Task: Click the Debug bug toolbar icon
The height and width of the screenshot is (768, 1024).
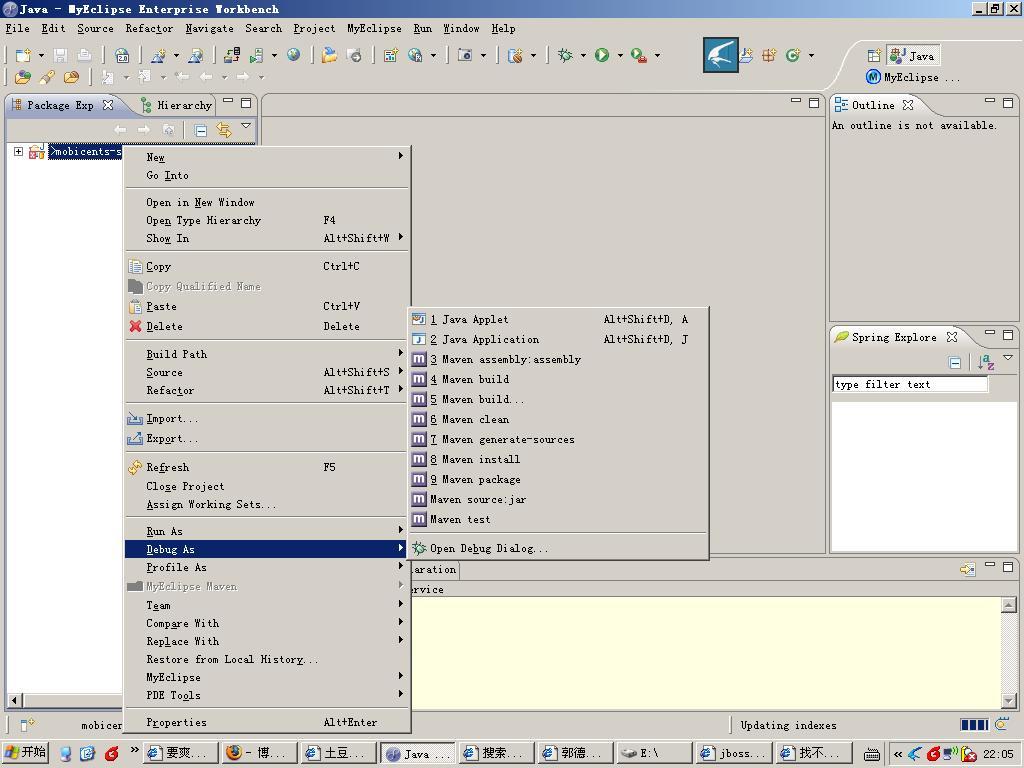Action: click(566, 56)
